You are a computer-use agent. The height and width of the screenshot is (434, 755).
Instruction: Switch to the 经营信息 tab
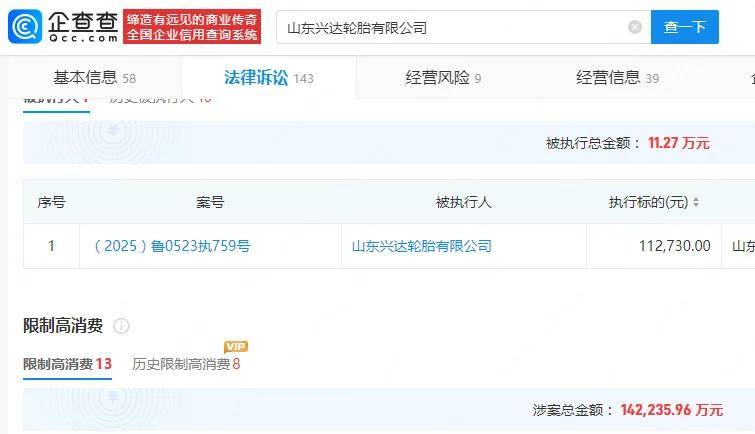click(x=617, y=77)
